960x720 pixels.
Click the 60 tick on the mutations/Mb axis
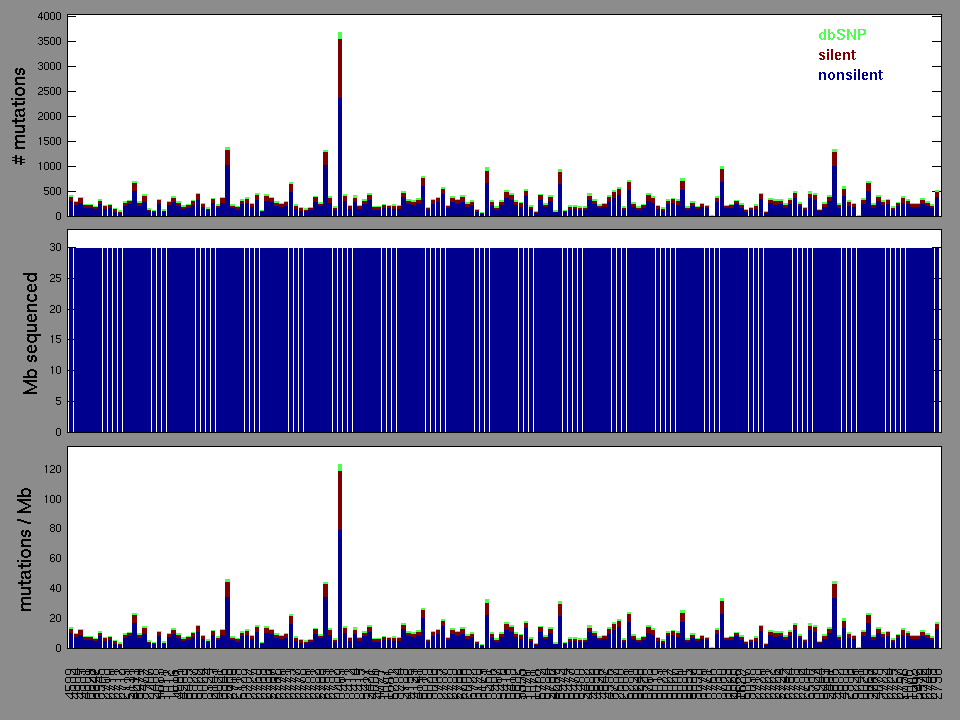coord(56,559)
